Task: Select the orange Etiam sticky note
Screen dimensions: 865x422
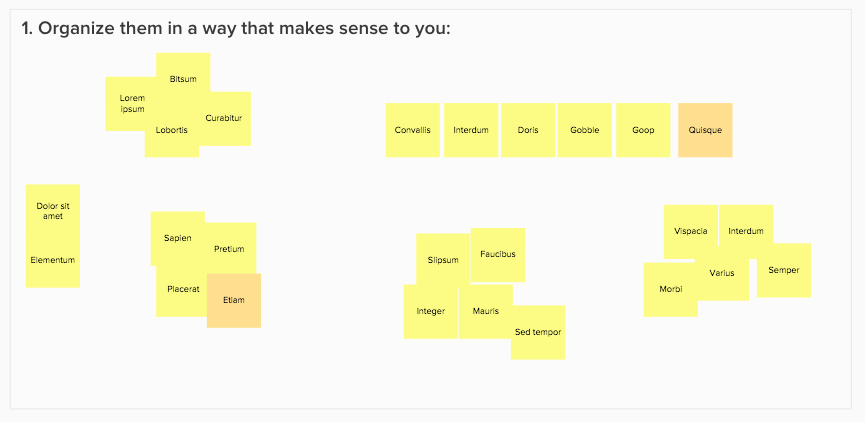Action: tap(234, 301)
